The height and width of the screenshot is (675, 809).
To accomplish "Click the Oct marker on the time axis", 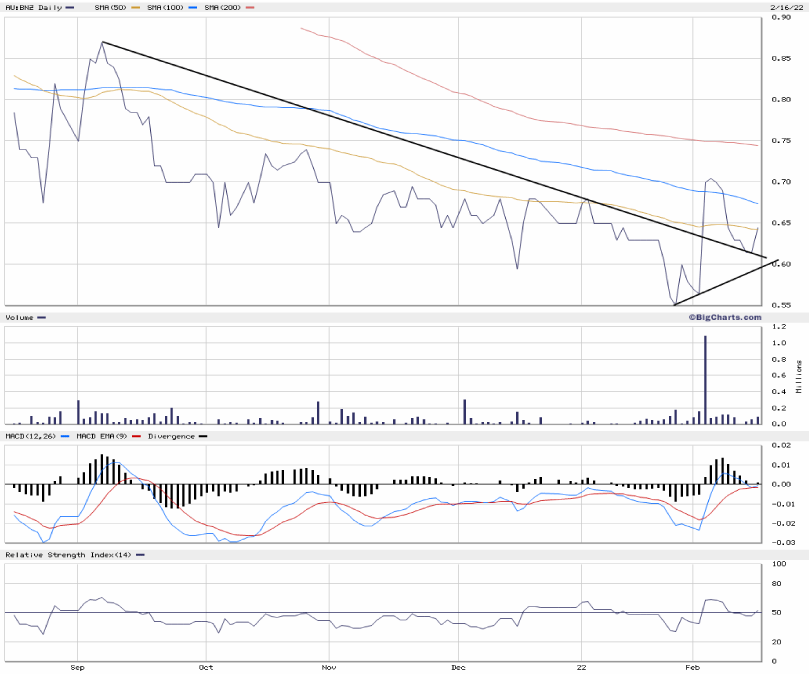I will [205, 665].
